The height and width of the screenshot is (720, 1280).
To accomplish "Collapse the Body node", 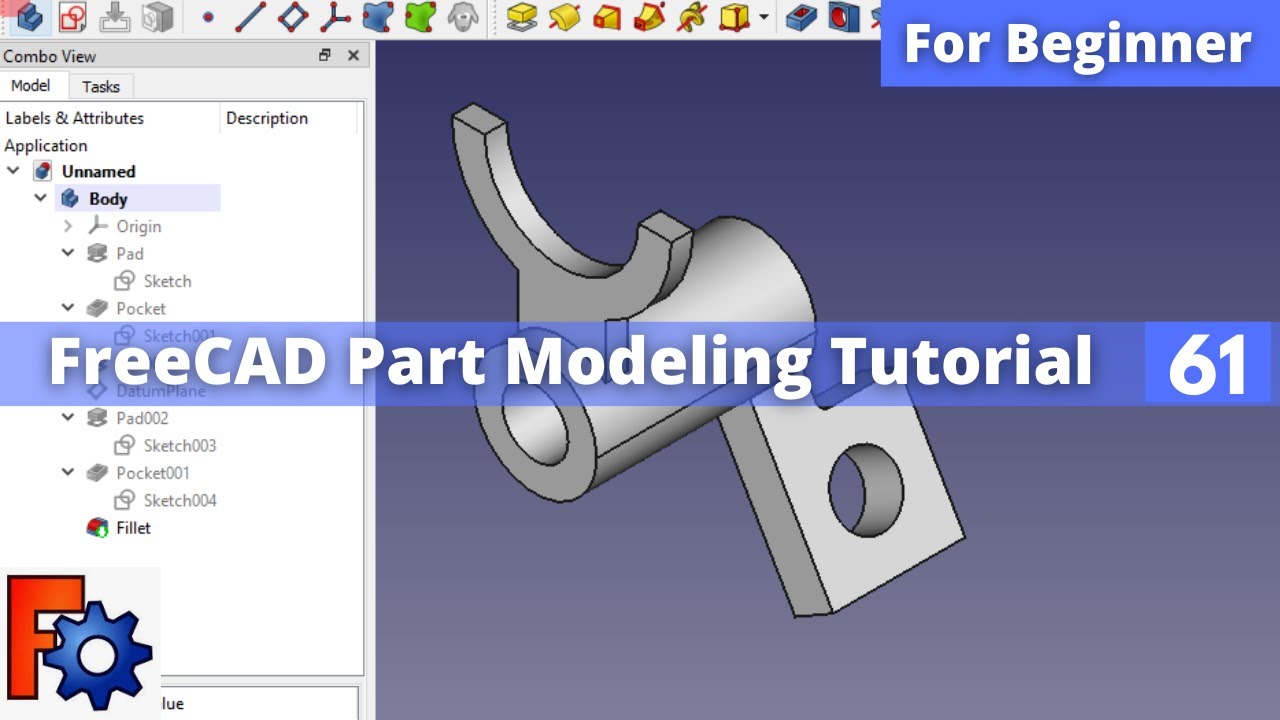I will pyautogui.click(x=41, y=198).
